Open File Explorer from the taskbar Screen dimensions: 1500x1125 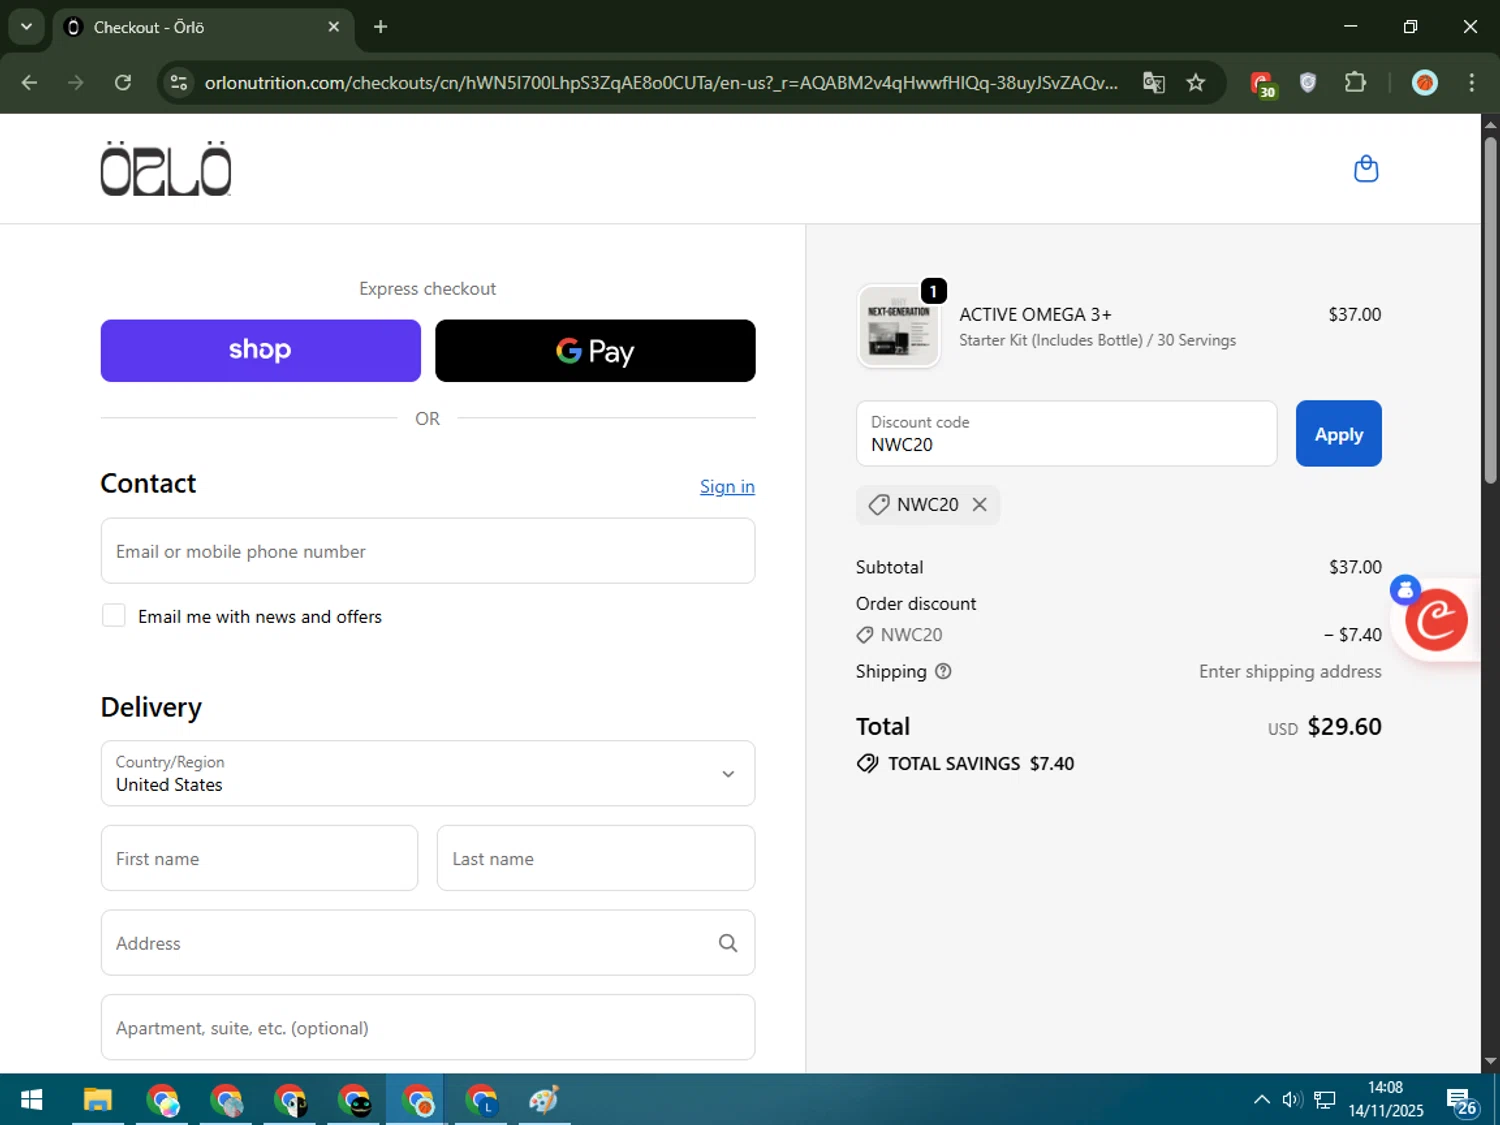pos(97,1100)
